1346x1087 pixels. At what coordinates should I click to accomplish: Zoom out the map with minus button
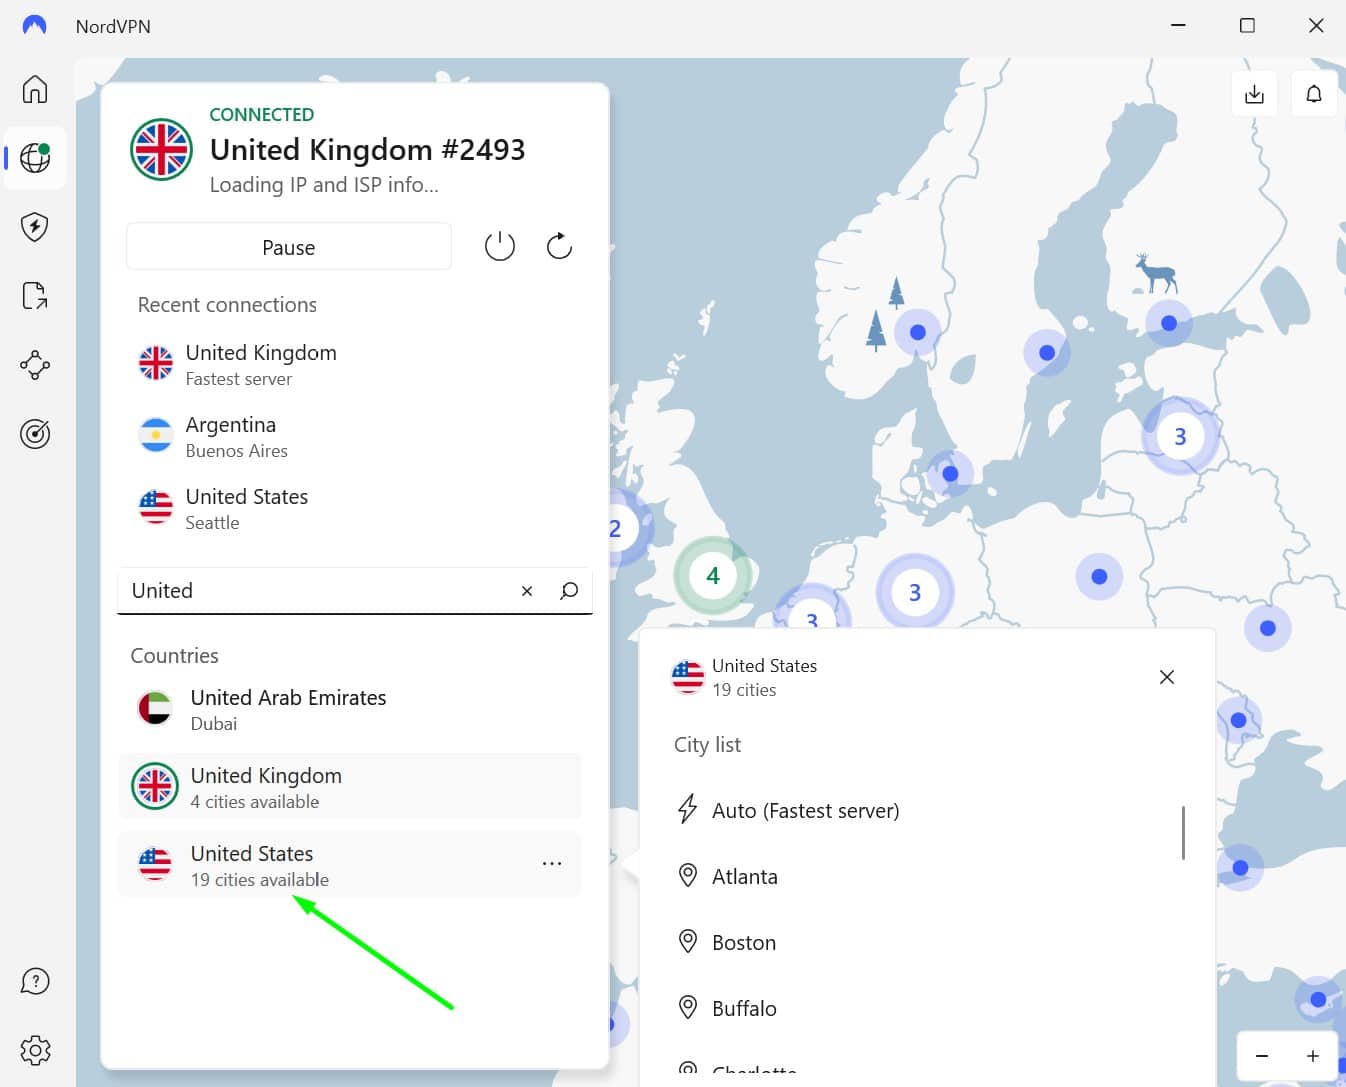coord(1262,1056)
